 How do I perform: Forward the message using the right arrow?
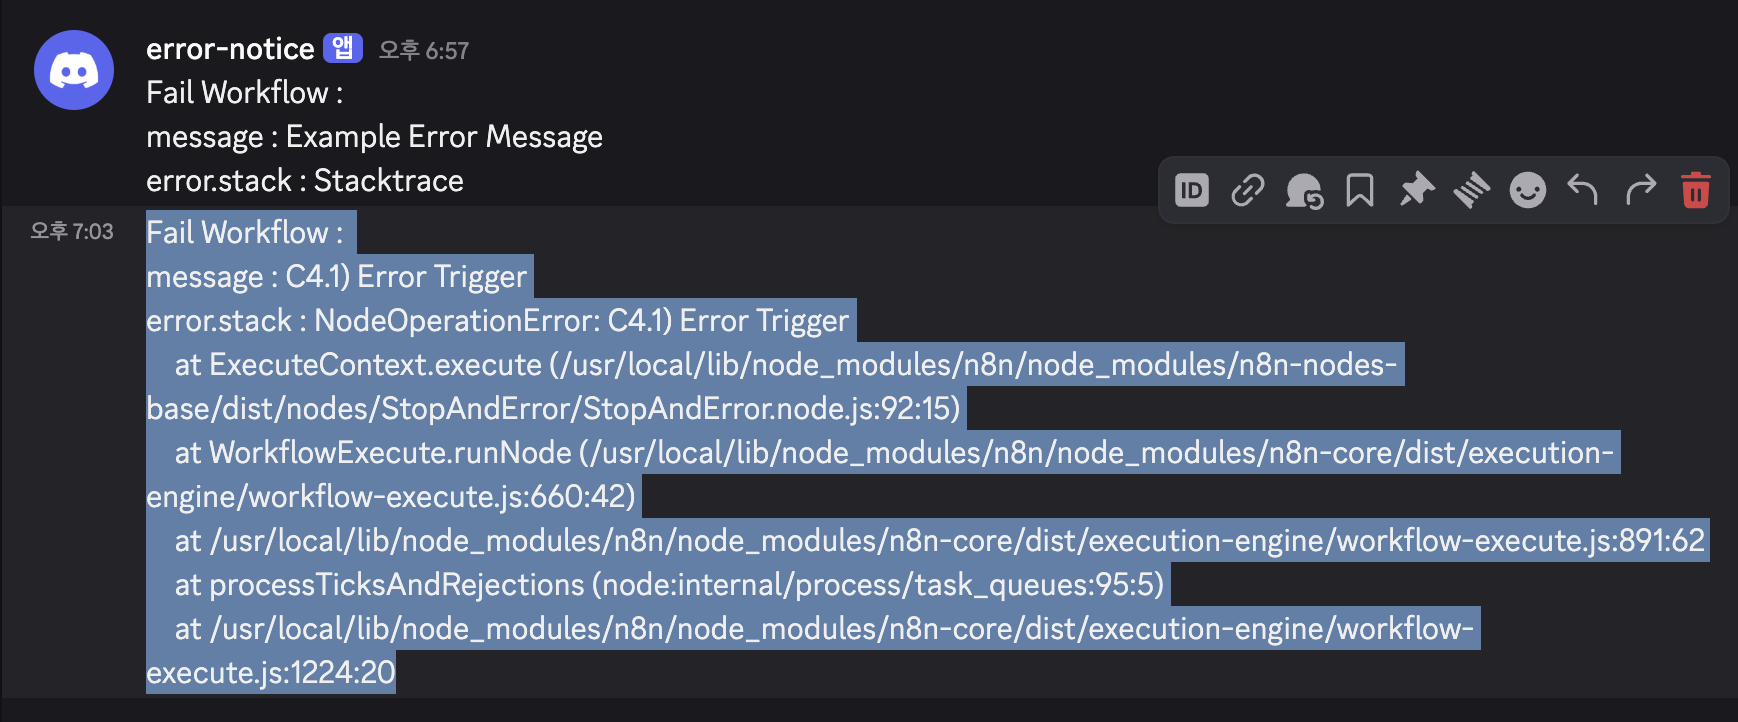(1640, 190)
